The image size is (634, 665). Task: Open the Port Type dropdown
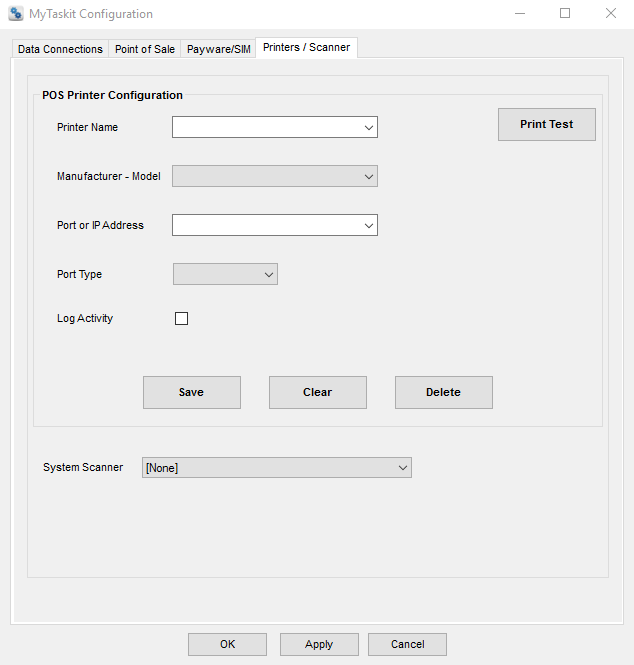[268, 274]
